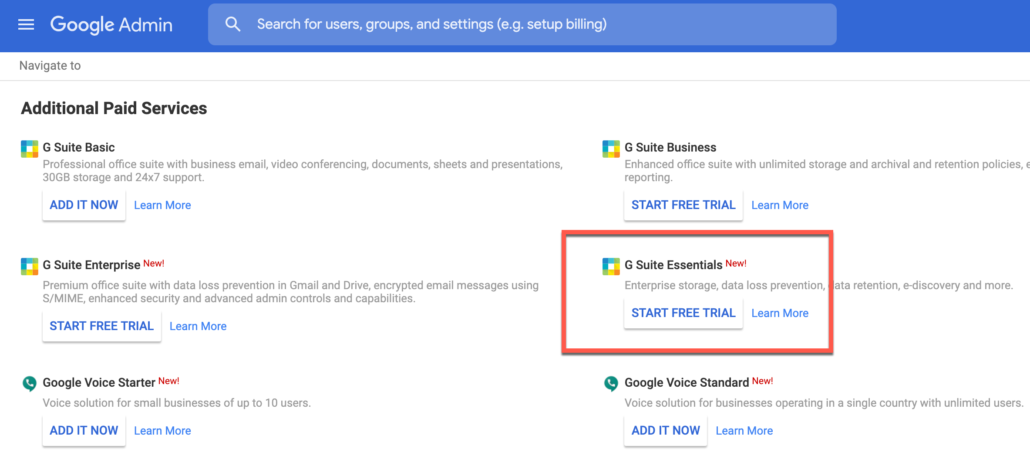Click the Google Voice Standard icon
Image resolution: width=1030 pixels, height=459 pixels.
[x=611, y=384]
